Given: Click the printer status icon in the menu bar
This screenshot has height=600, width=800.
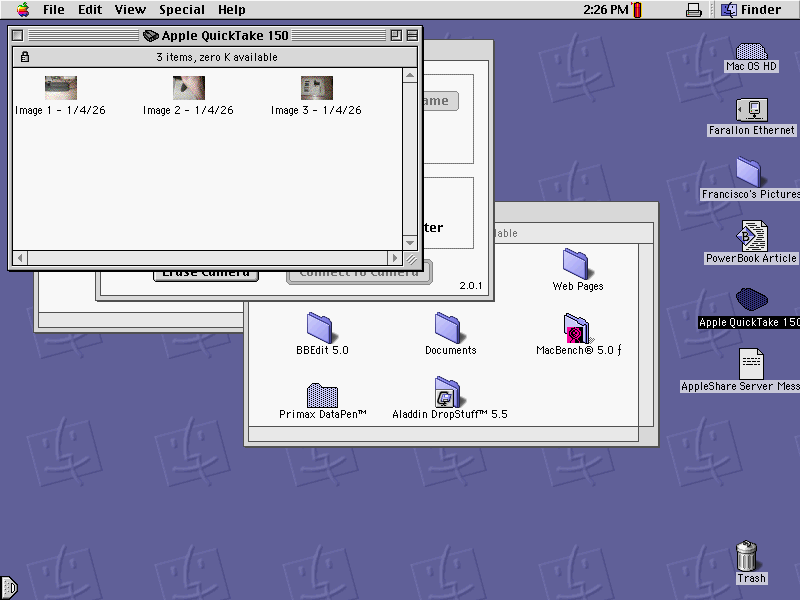Looking at the screenshot, I should pos(694,9).
